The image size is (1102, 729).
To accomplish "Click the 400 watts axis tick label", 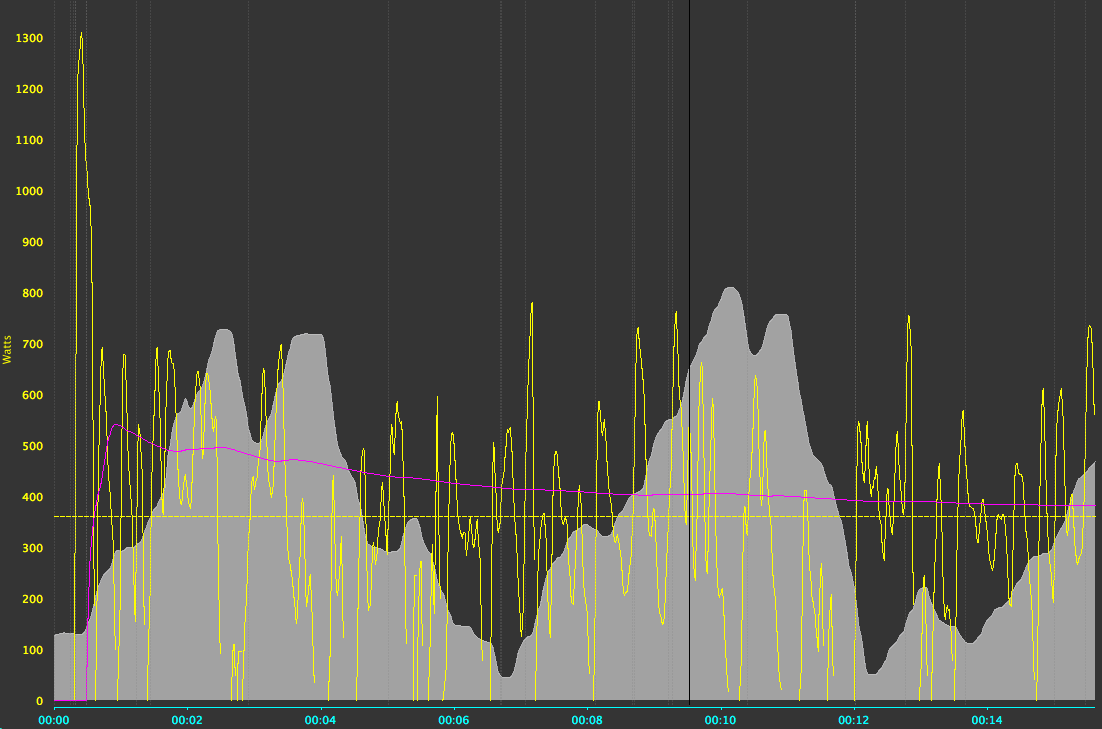I will (33, 498).
